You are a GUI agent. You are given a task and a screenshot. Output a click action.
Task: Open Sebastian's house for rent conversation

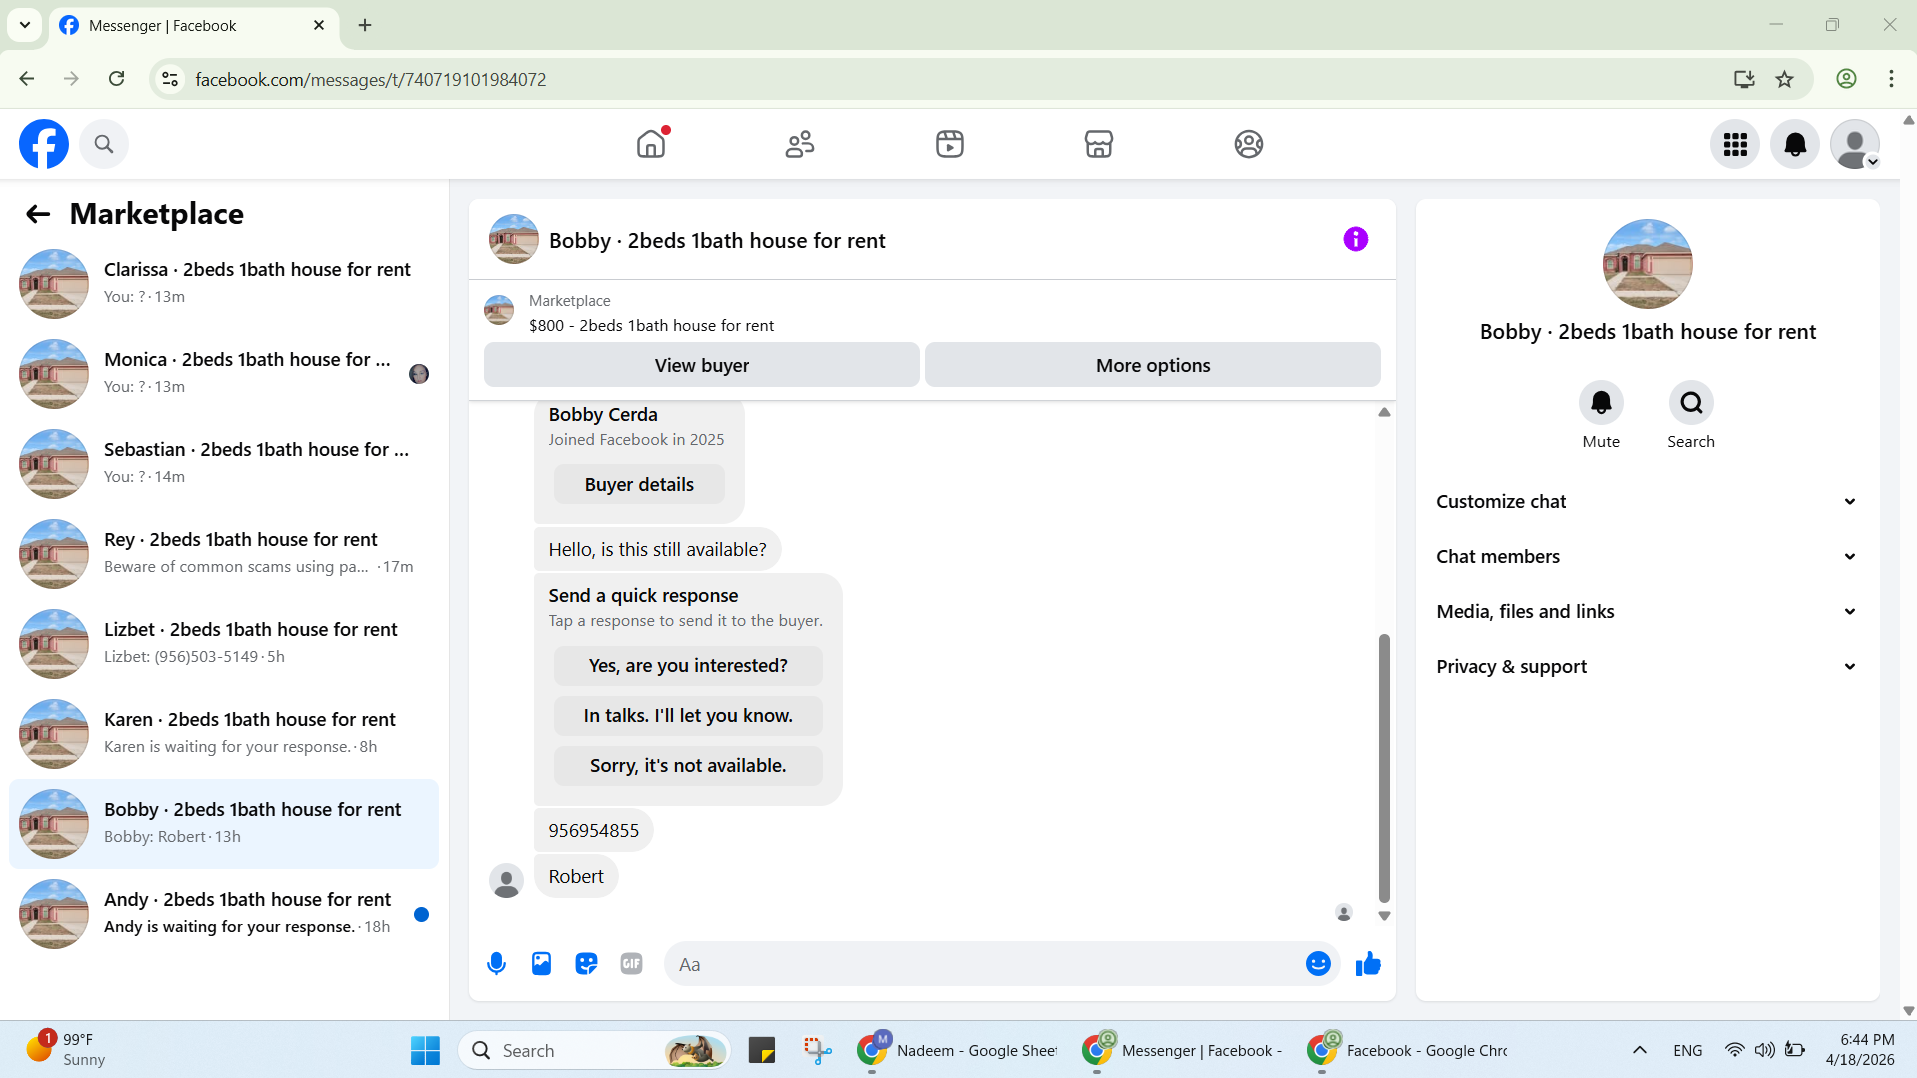[224, 464]
